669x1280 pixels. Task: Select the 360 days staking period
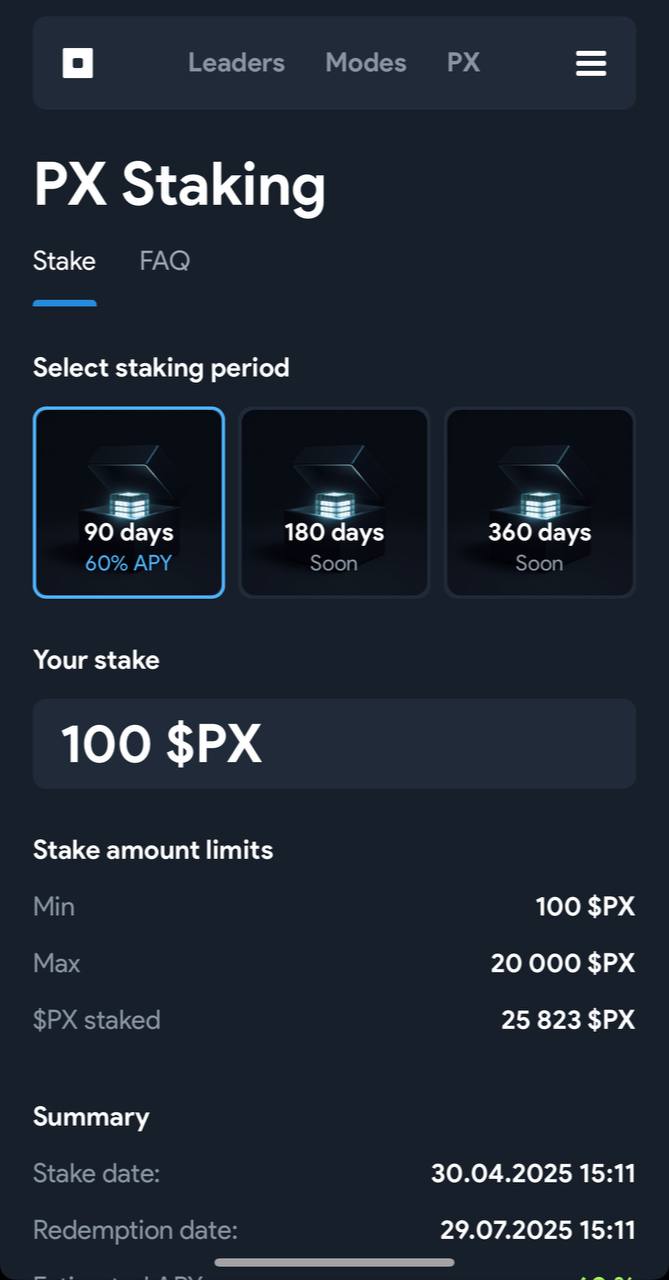[x=540, y=503]
